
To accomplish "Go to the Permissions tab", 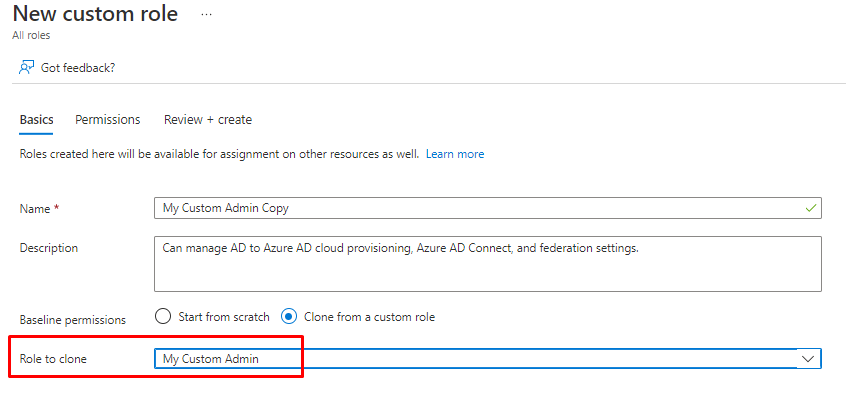I will click(107, 120).
